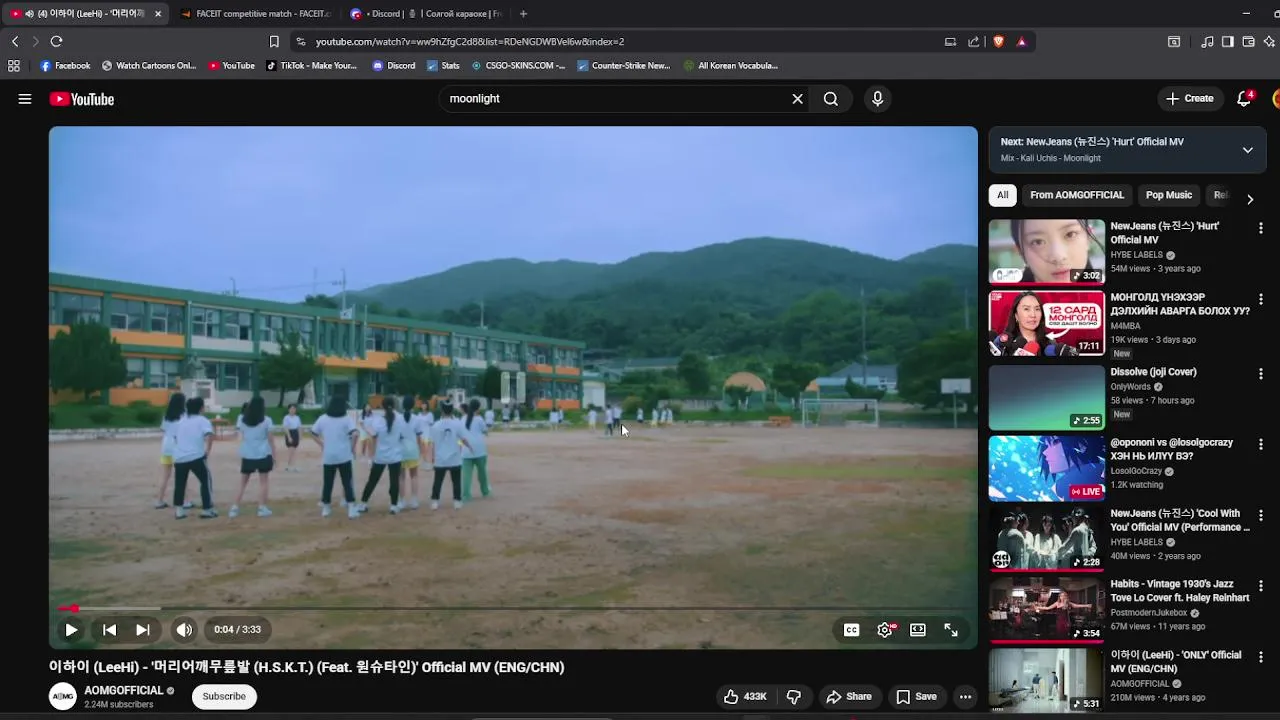Viewport: 1280px width, 720px height.
Task: Open Brave Playlist music note icon
Action: pos(1207,41)
